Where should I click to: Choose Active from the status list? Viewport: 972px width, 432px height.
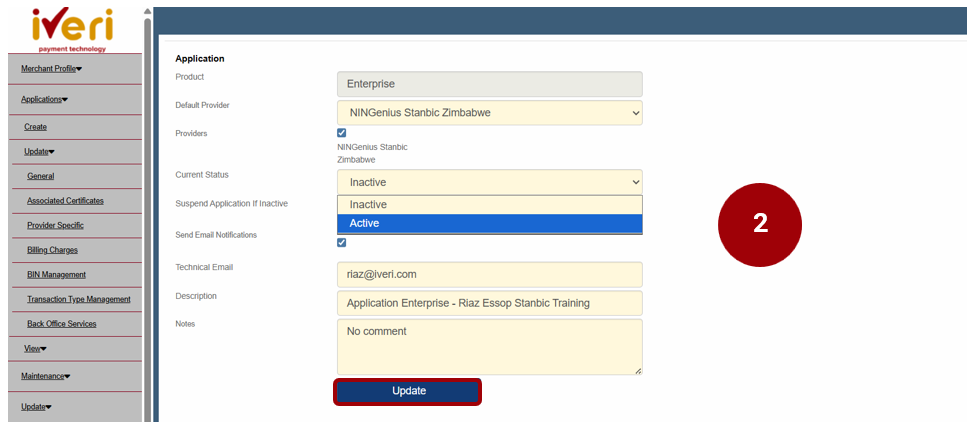(x=490, y=223)
